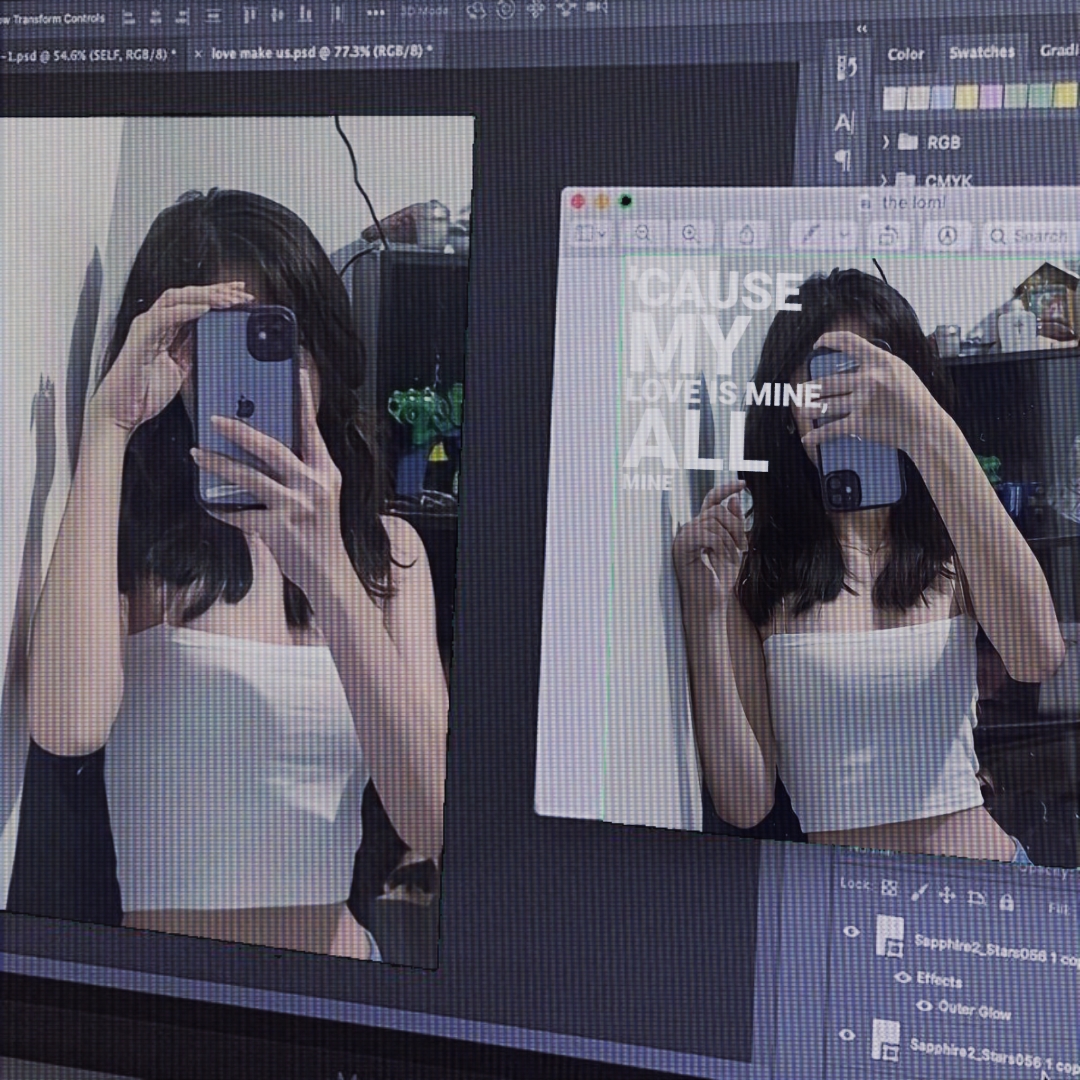Image resolution: width=1080 pixels, height=1080 pixels.
Task: Select the Markup pencil in Preview toolbar
Action: pos(812,234)
